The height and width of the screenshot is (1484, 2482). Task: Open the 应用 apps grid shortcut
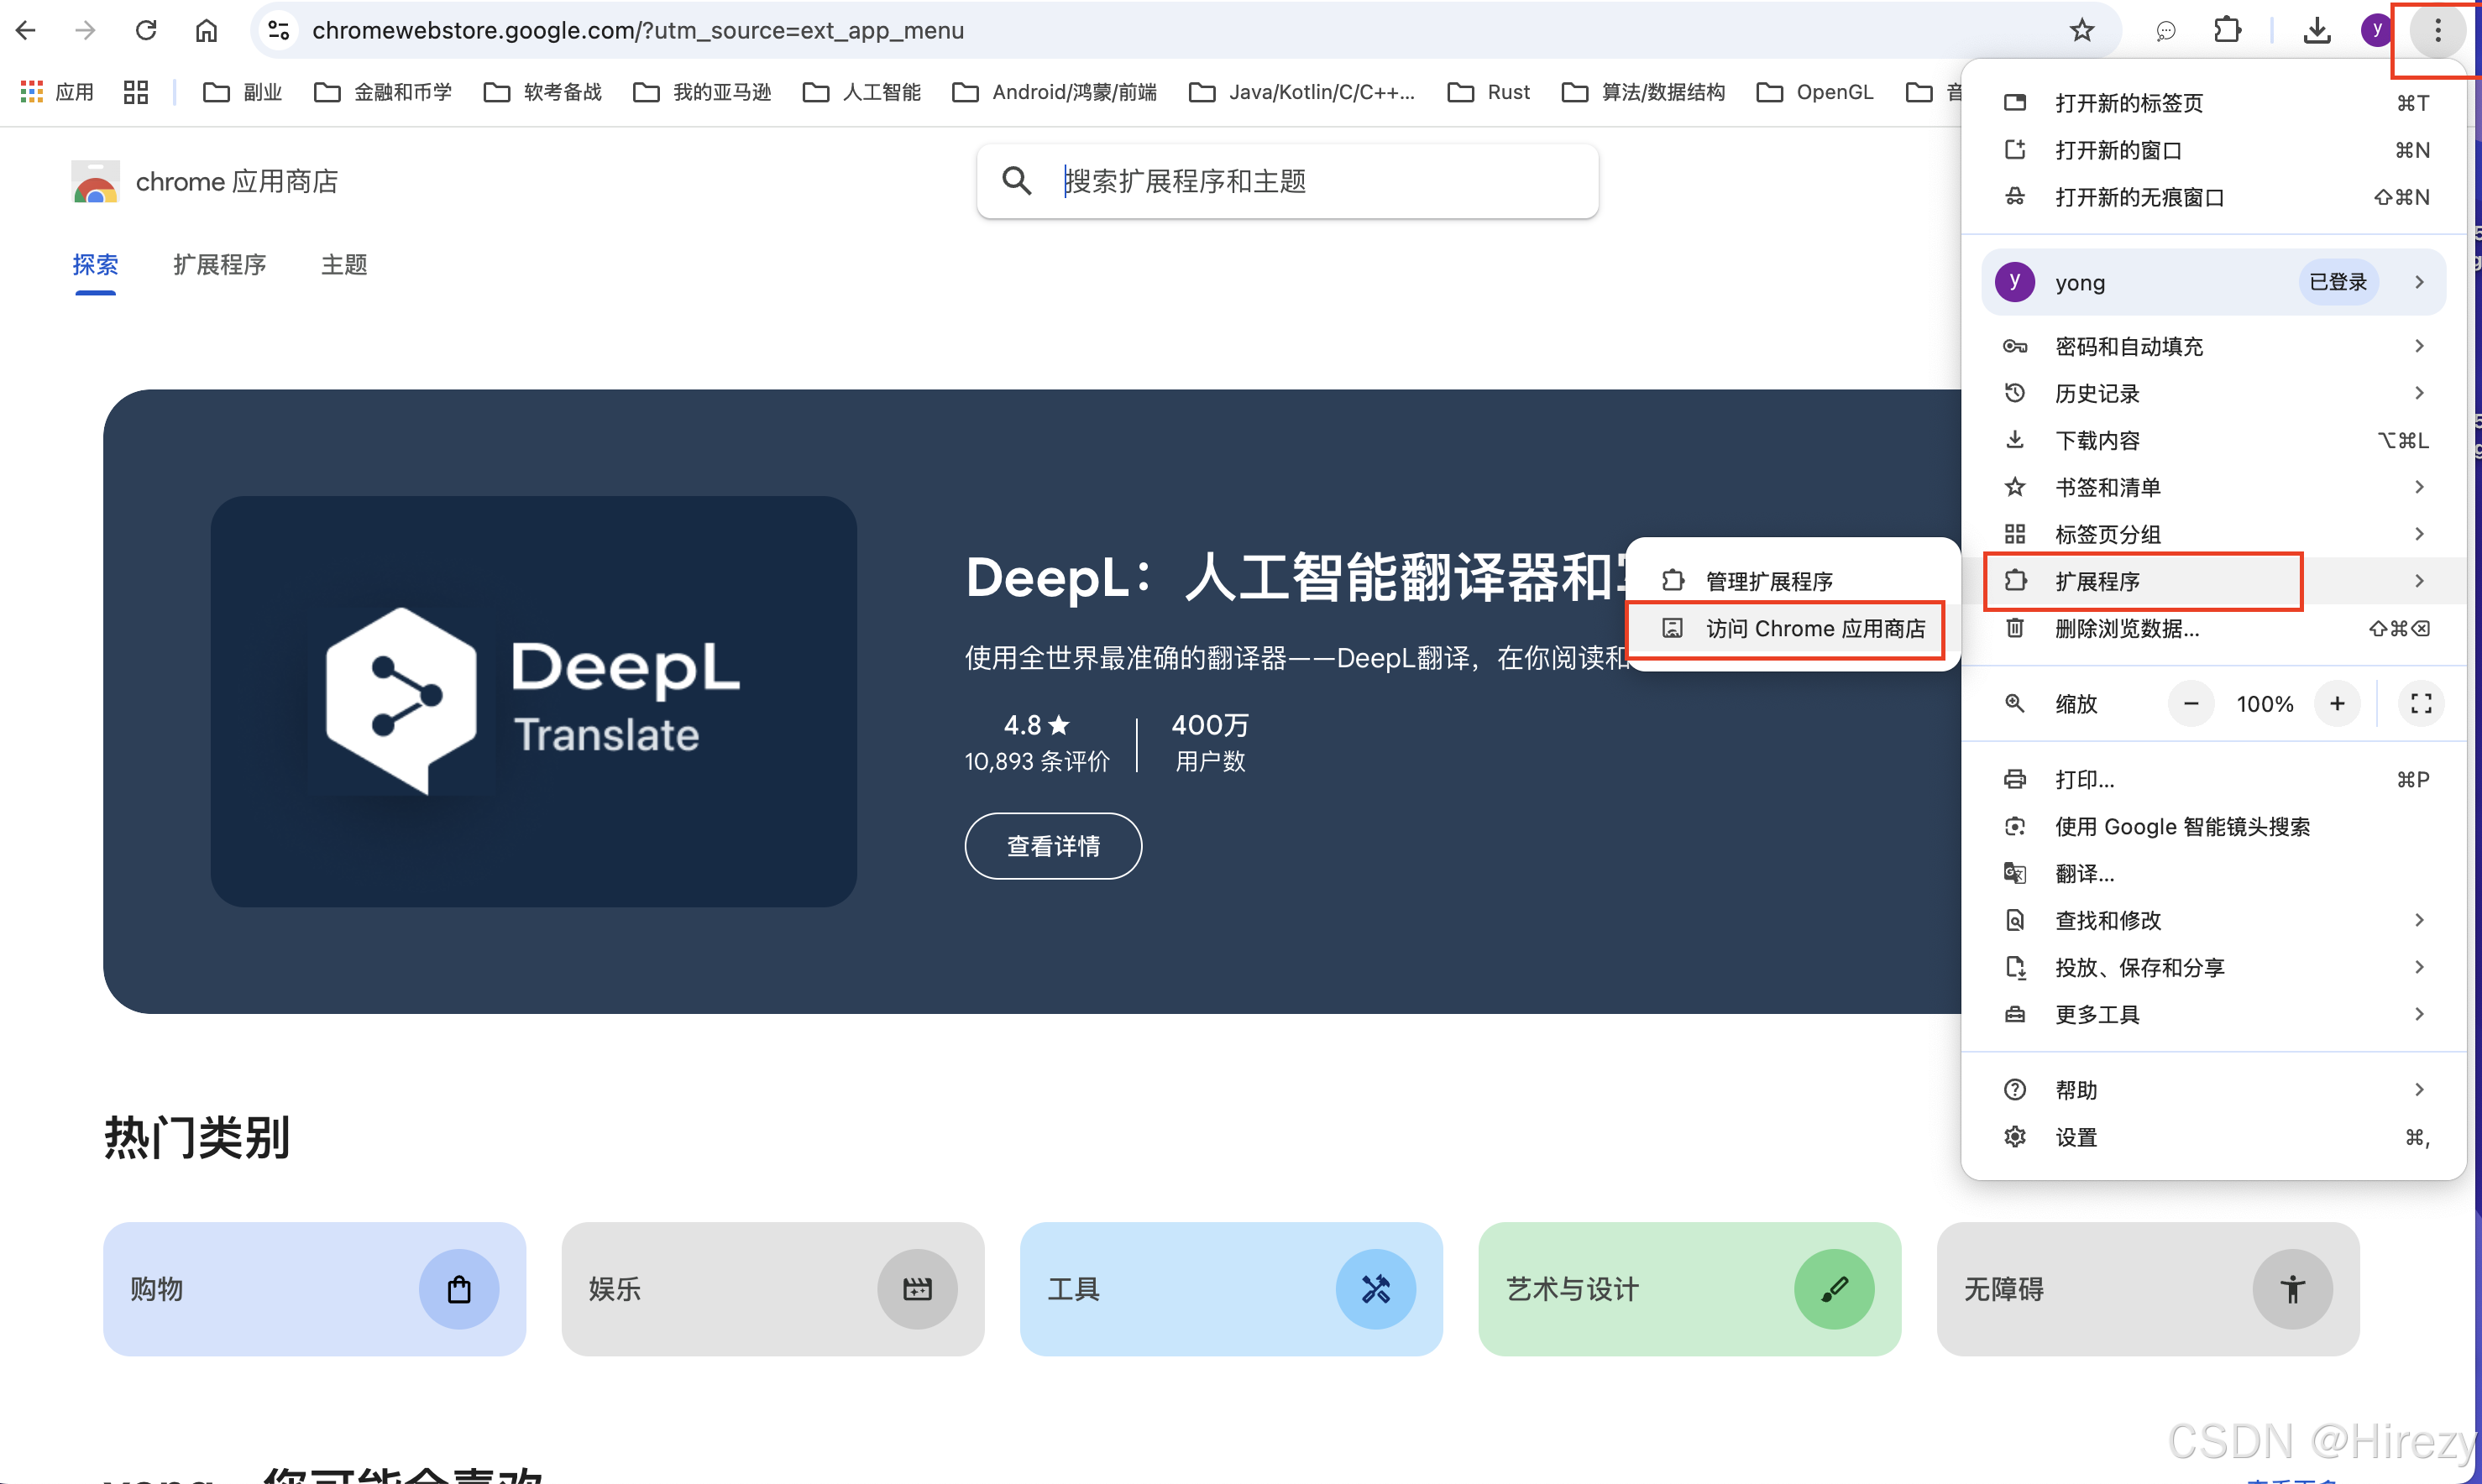[x=58, y=92]
